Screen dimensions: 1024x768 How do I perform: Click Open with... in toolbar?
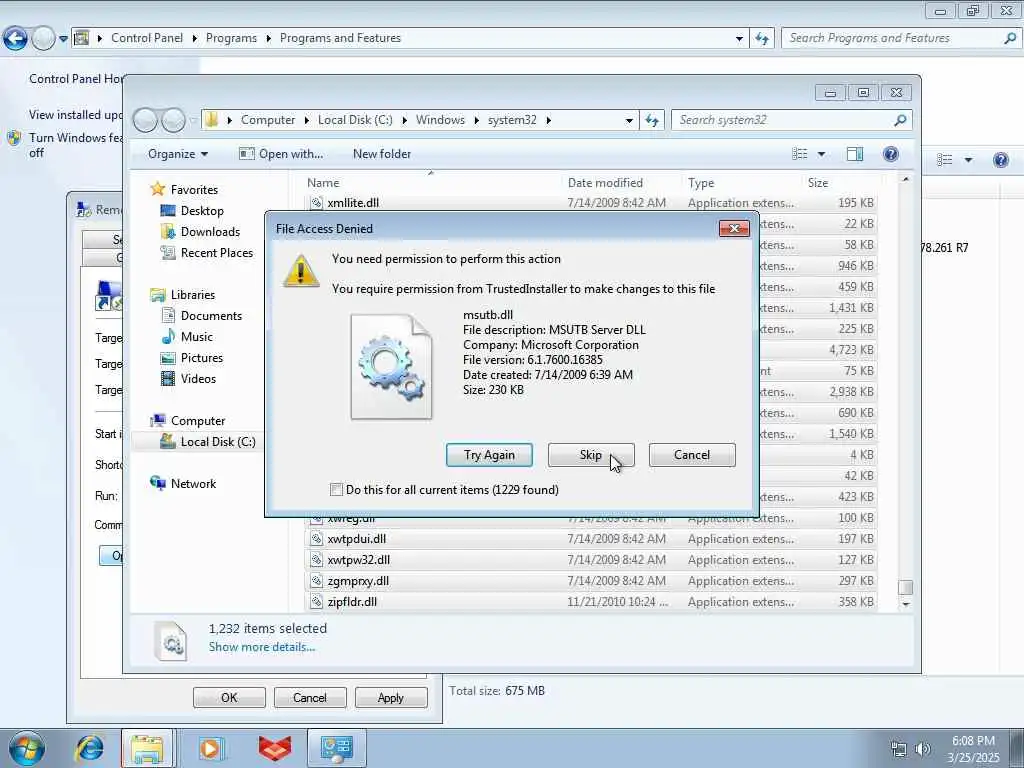point(281,154)
